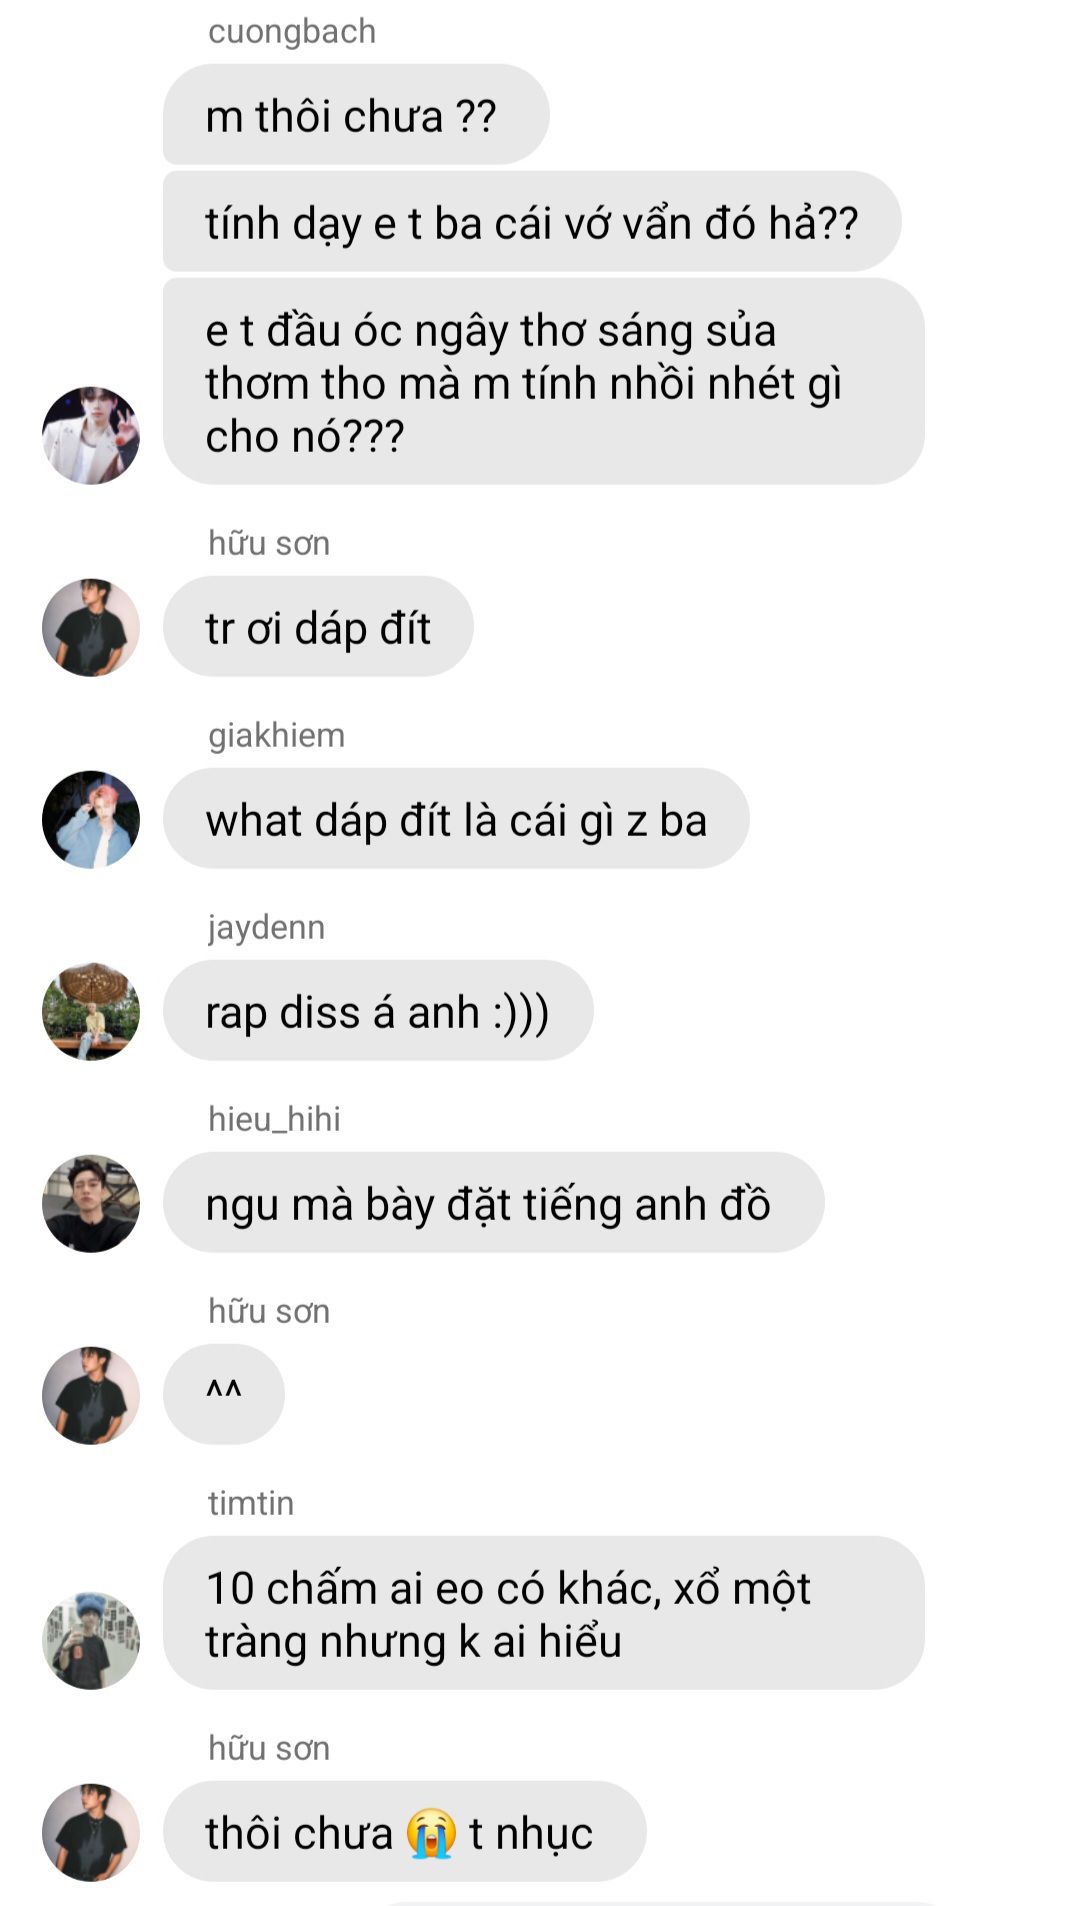
Task: Tap the '^^' message bubble
Action: (x=224, y=1395)
